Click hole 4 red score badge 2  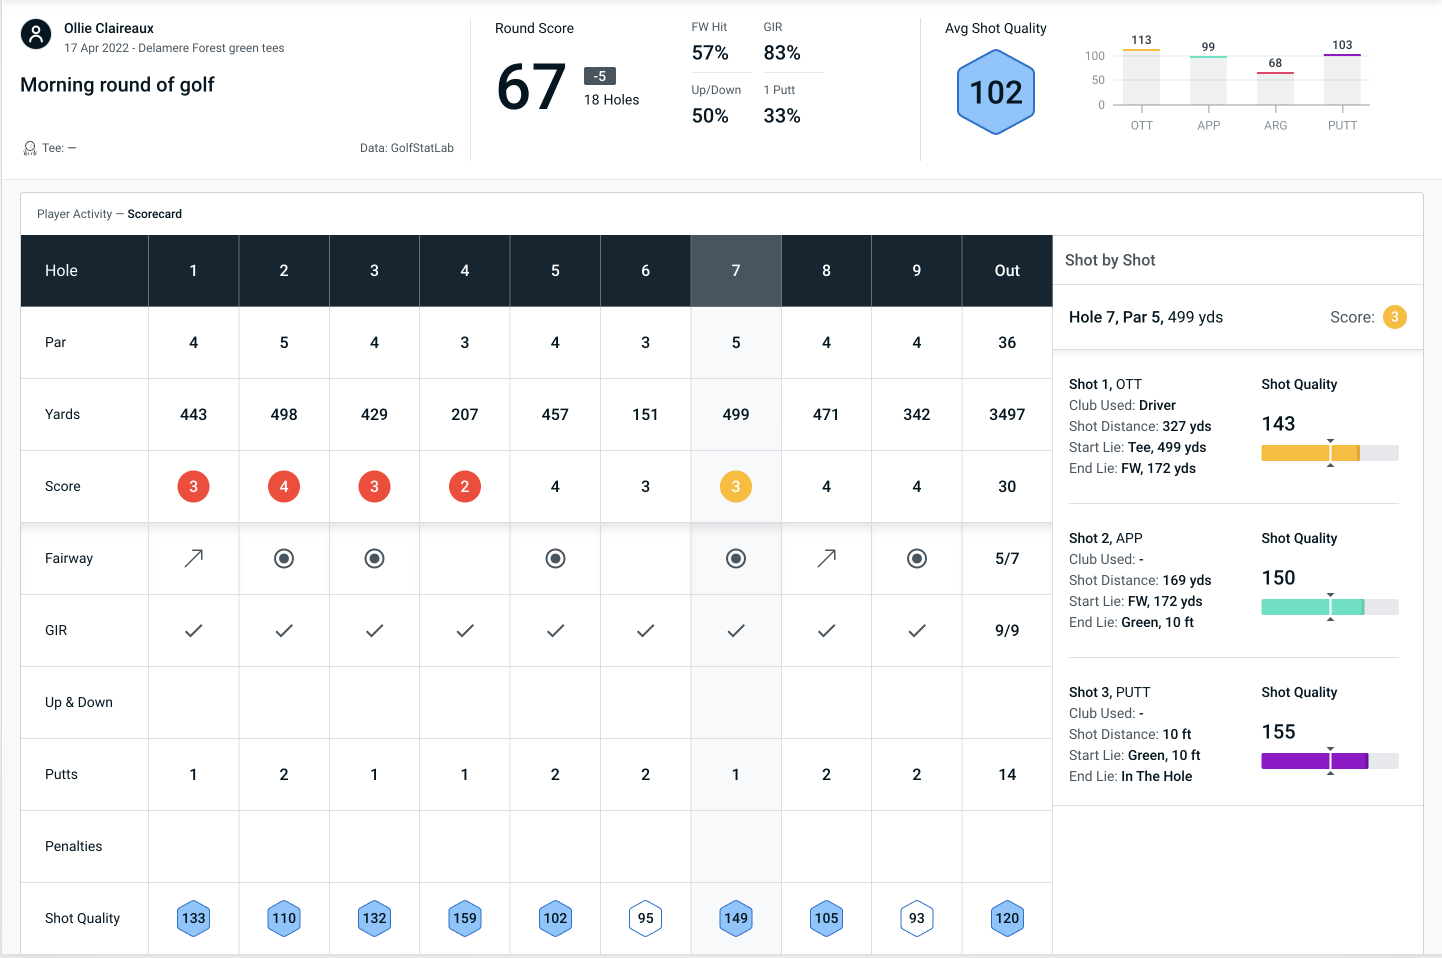tap(465, 486)
